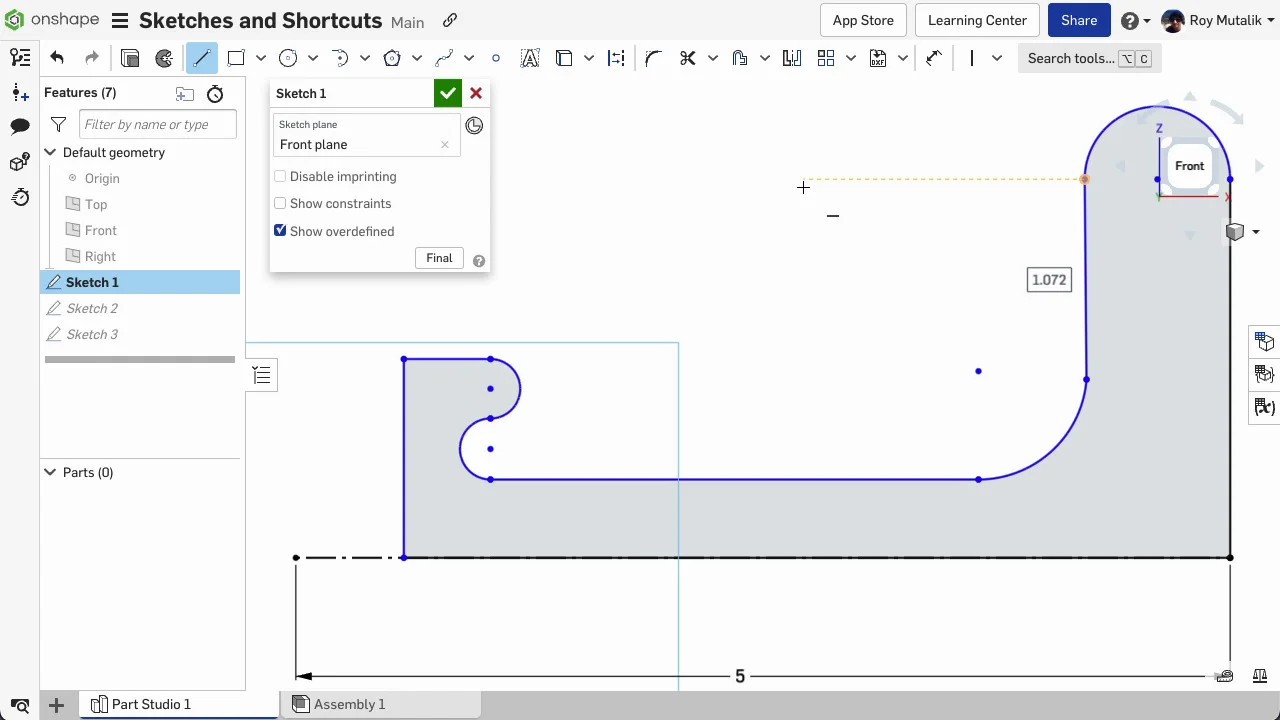Open circle tool dropdown arrow
This screenshot has width=1280, height=720.
click(312, 58)
